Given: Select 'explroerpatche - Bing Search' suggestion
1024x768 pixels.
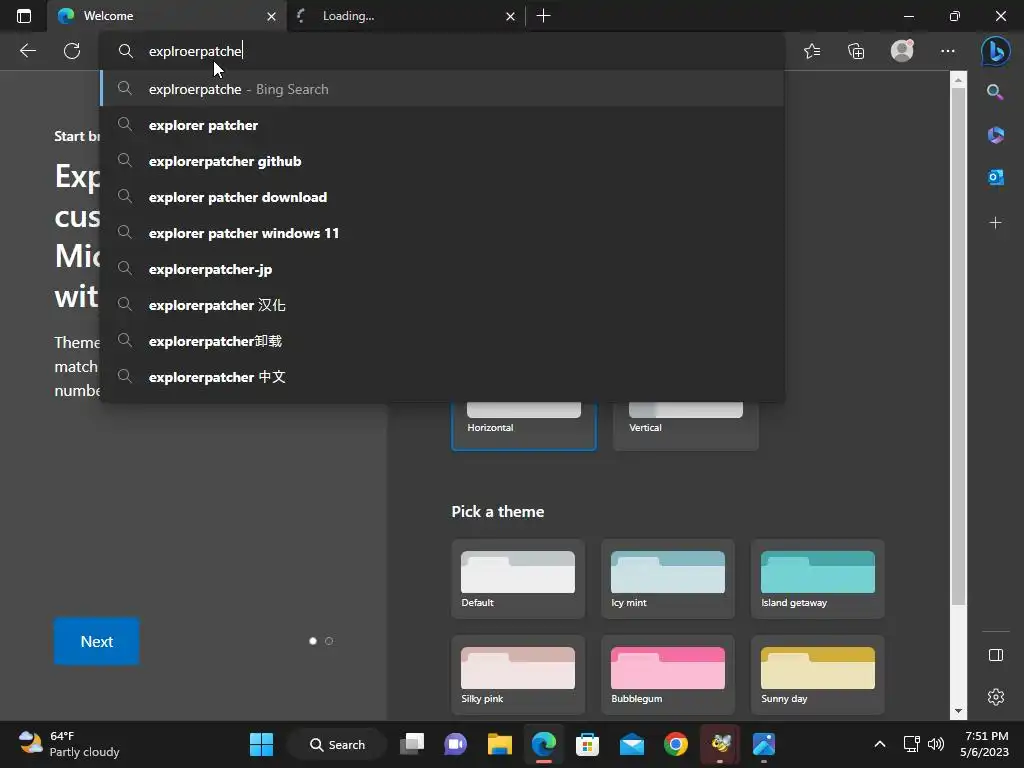Looking at the screenshot, I should tap(443, 89).
